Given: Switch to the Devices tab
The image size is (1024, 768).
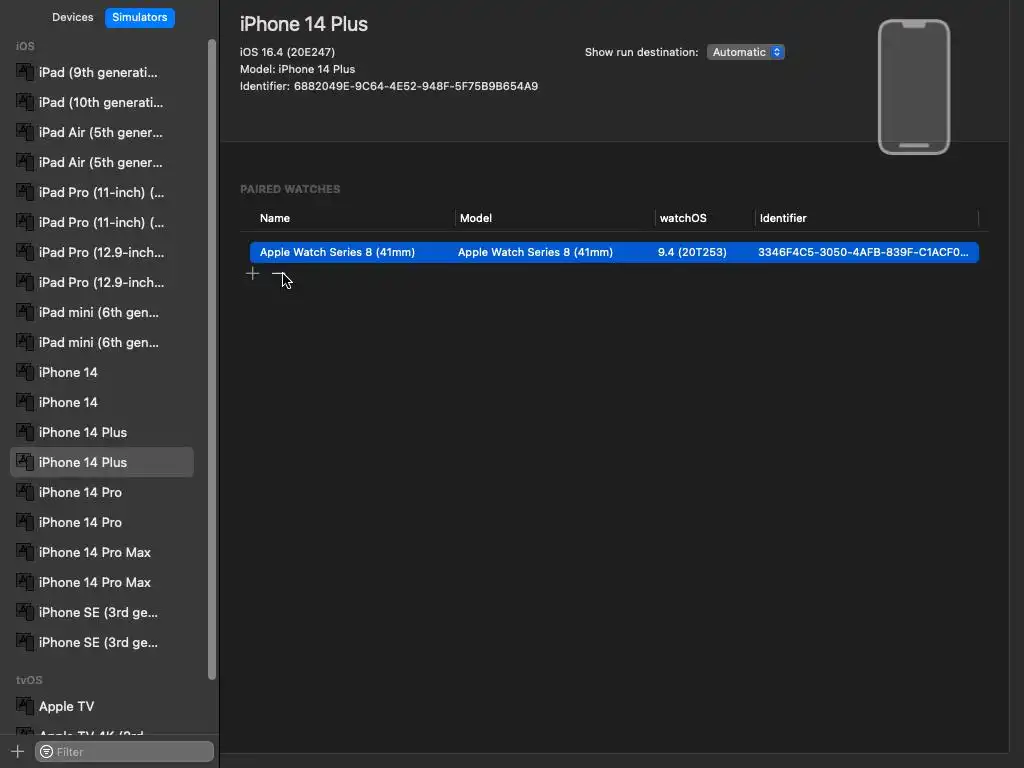Looking at the screenshot, I should 72,18.
